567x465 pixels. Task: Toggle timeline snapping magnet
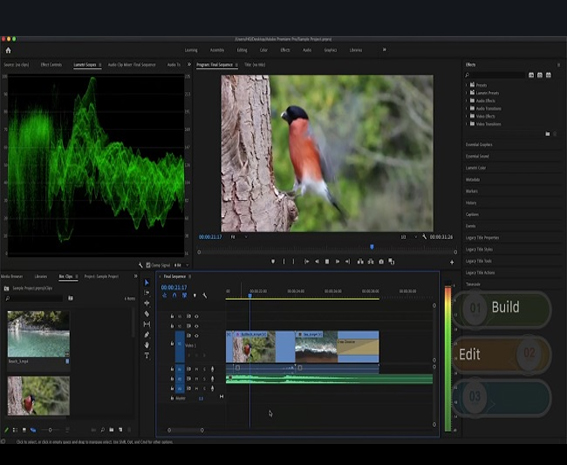174,295
